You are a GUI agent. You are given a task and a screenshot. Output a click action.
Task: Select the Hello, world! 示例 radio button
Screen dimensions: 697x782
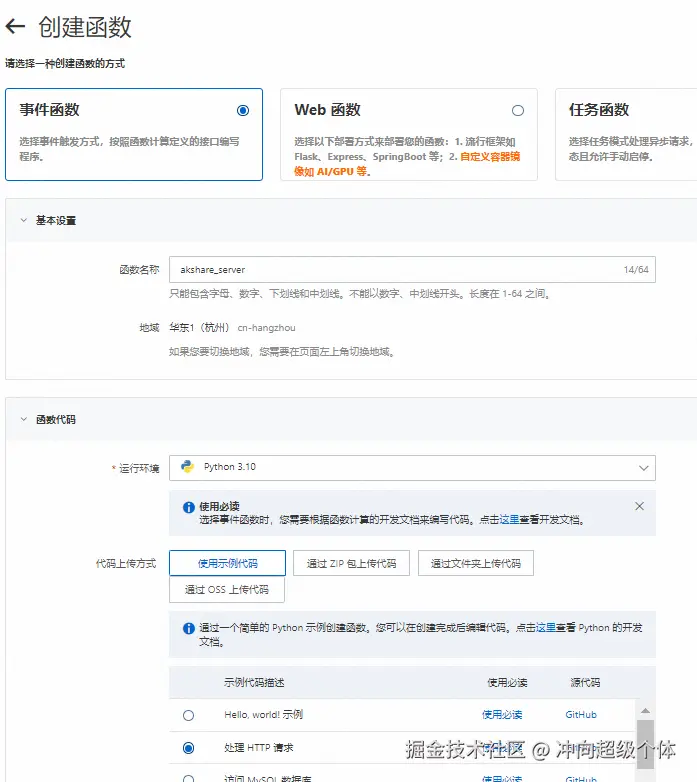coord(188,715)
